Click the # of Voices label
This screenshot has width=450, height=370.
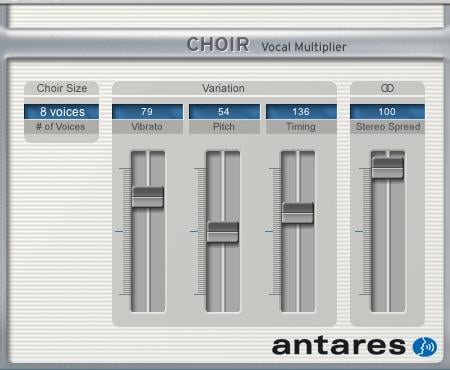point(60,127)
